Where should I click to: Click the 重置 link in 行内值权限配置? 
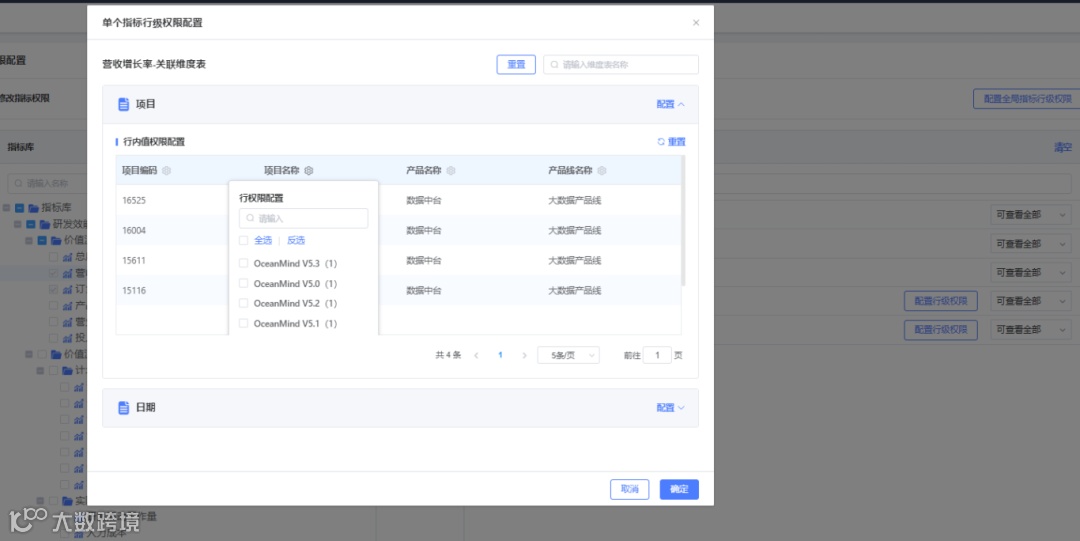click(x=676, y=142)
